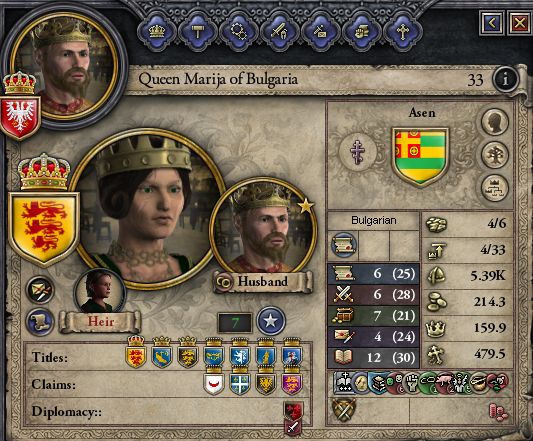Open the Council tab with hammer icon
This screenshot has height=441, width=533.
197,32
